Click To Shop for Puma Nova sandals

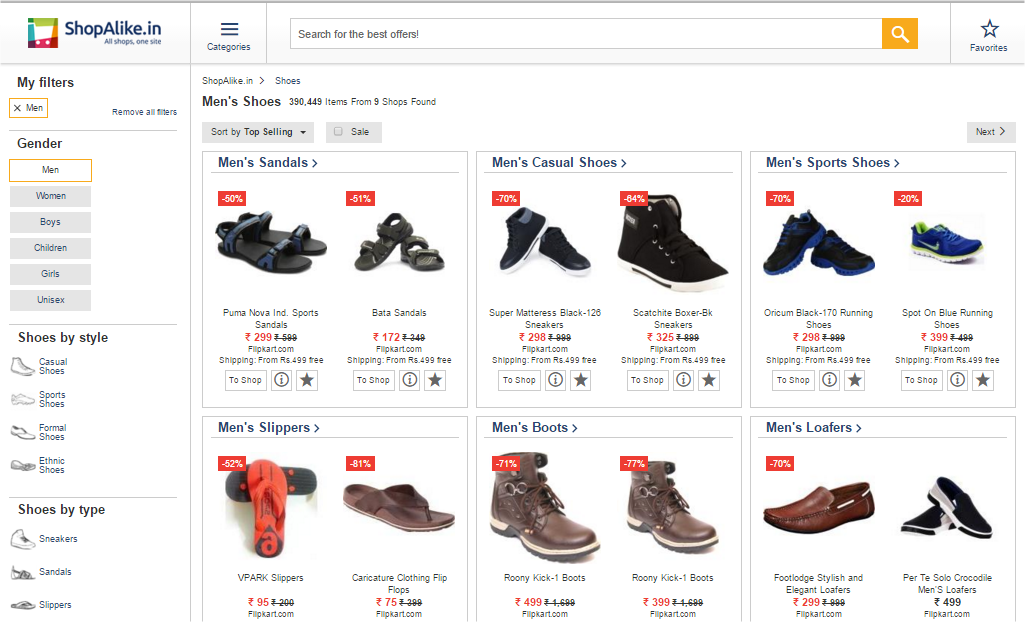[x=245, y=380]
